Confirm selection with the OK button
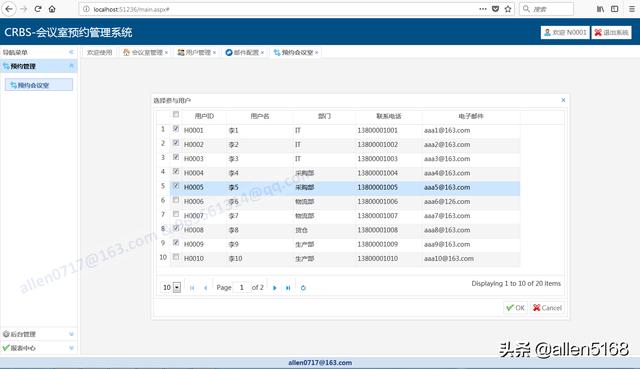Screen dimensions: 640x369 pos(516,308)
